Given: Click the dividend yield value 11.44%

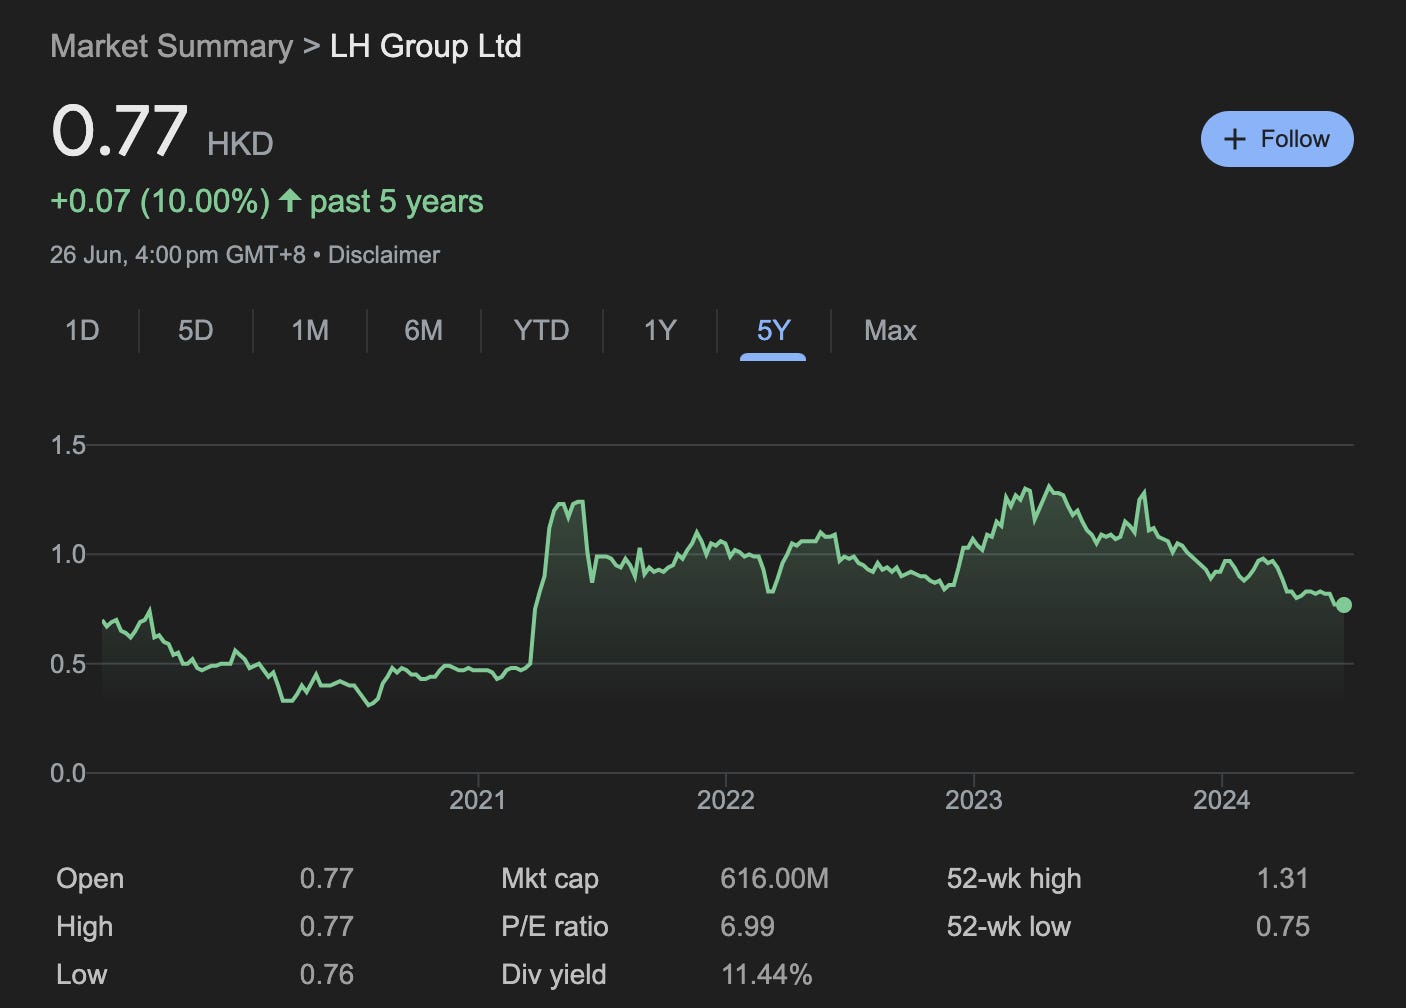Looking at the screenshot, I should tap(767, 975).
